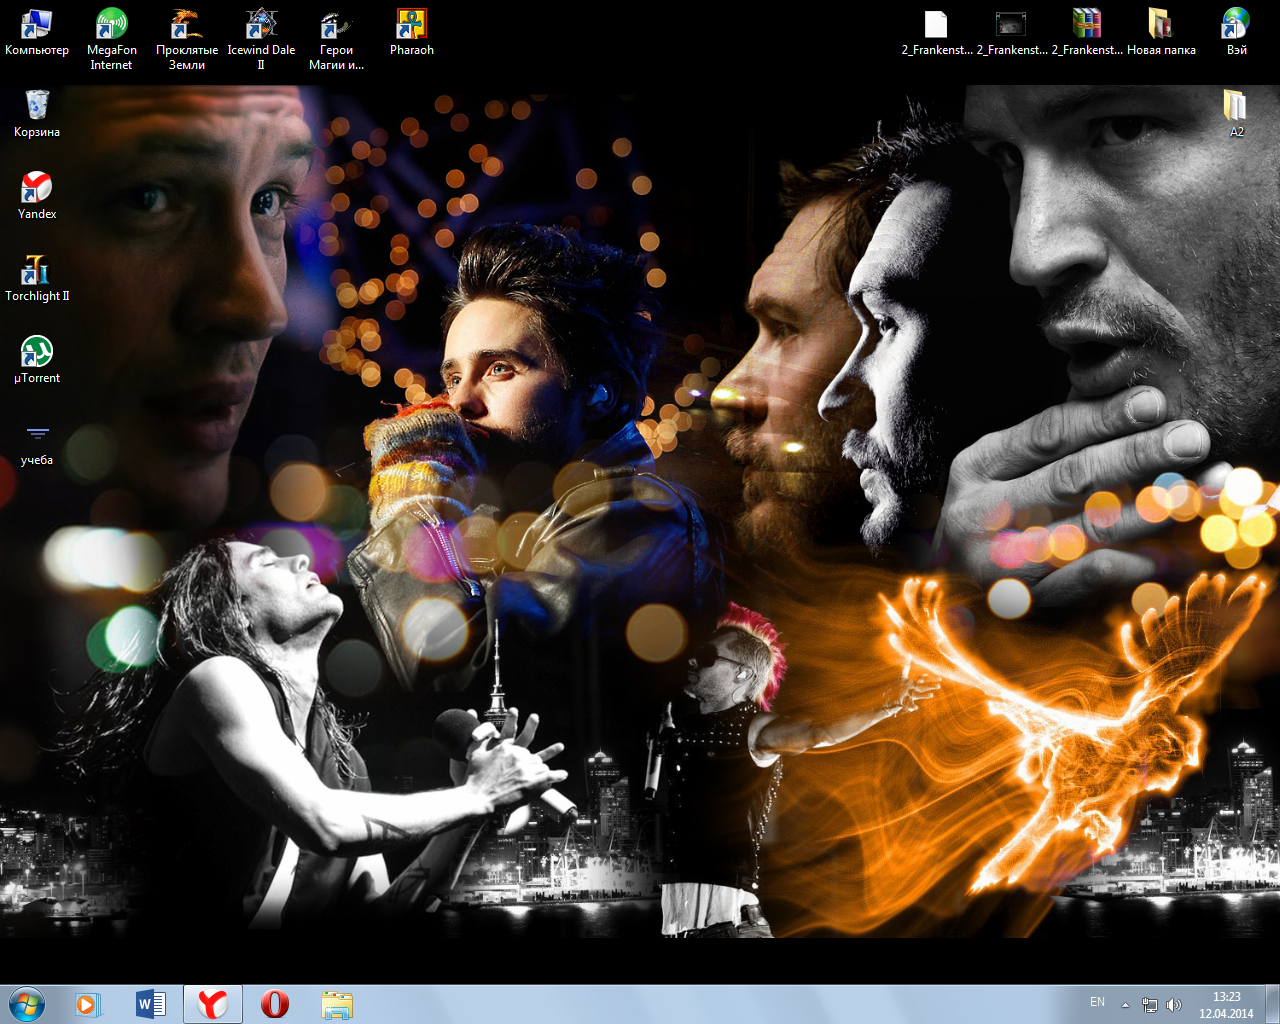Click the Show desktop strip
This screenshot has height=1024, width=1280.
[x=1272, y=1004]
